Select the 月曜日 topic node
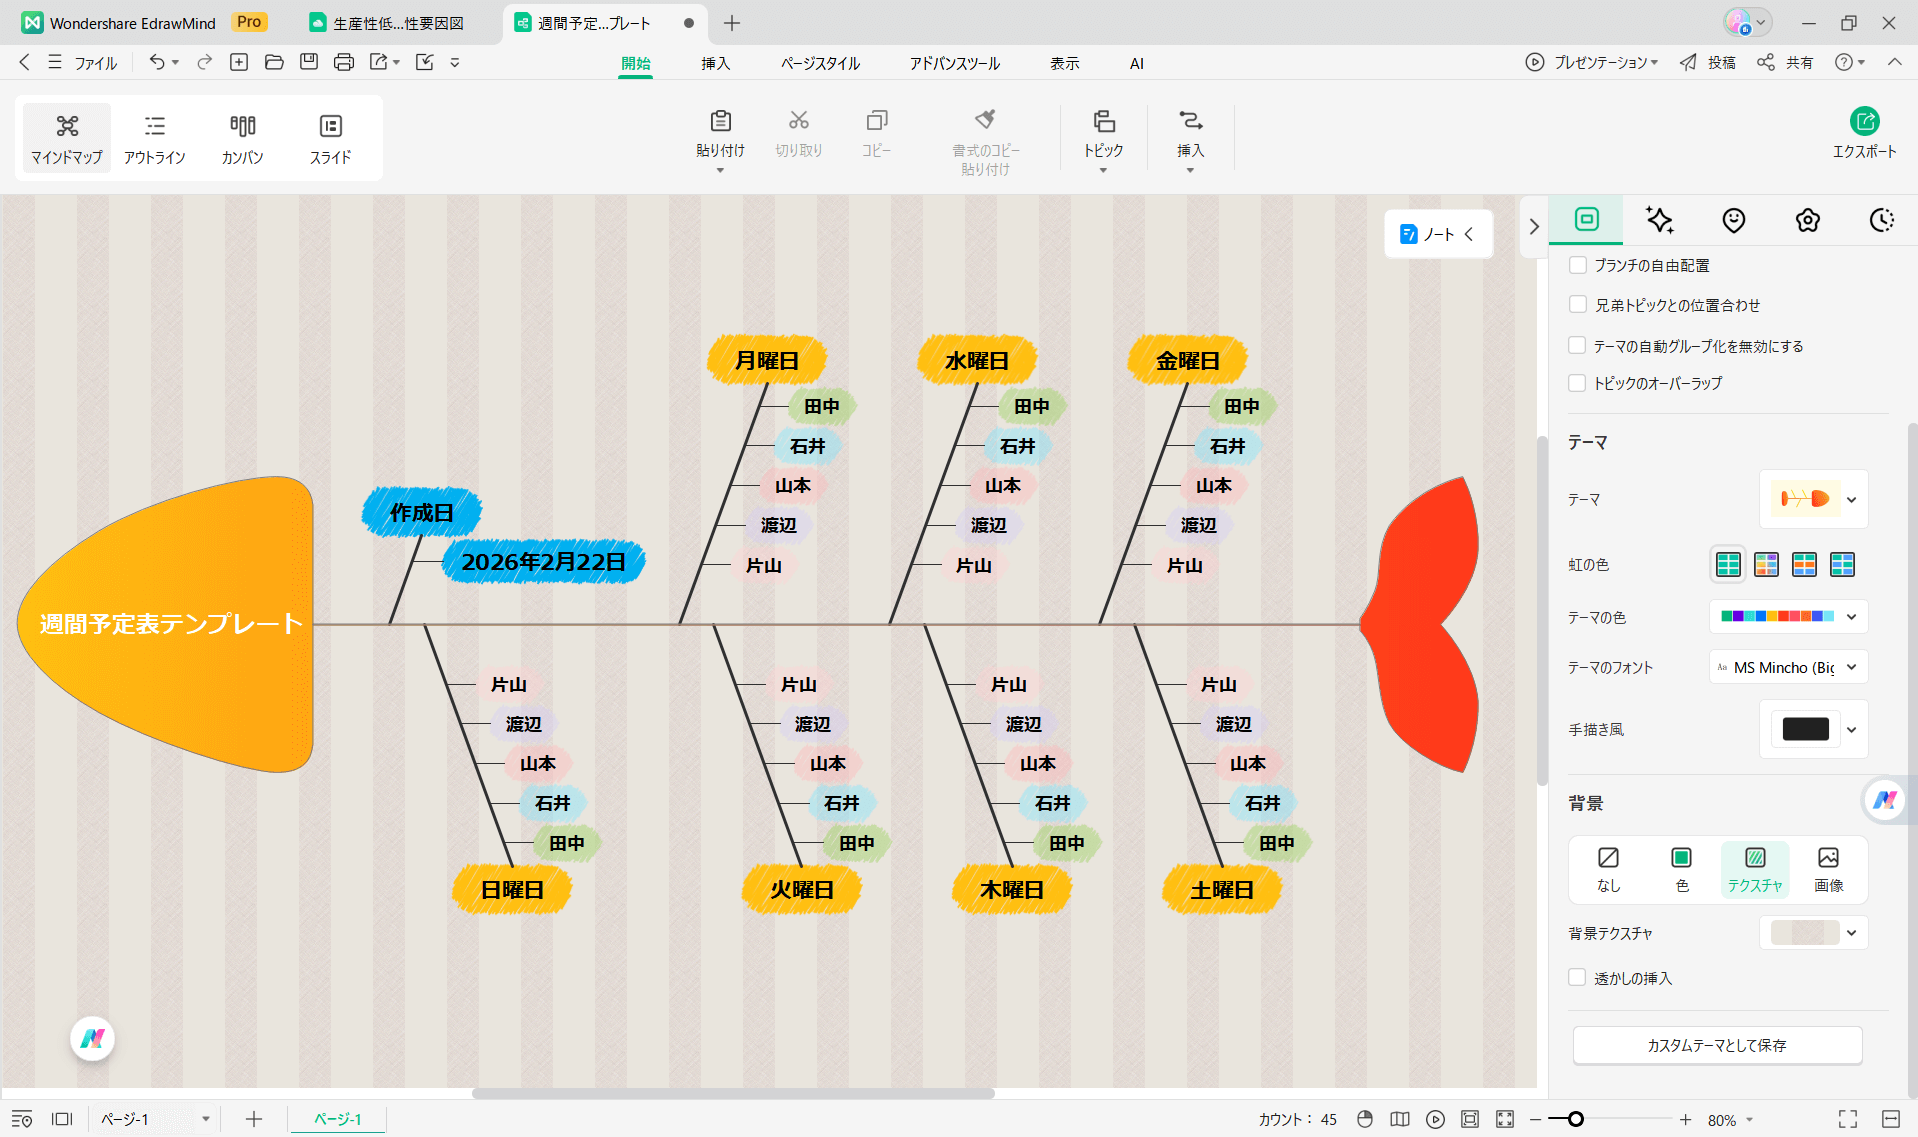1918x1137 pixels. point(767,361)
